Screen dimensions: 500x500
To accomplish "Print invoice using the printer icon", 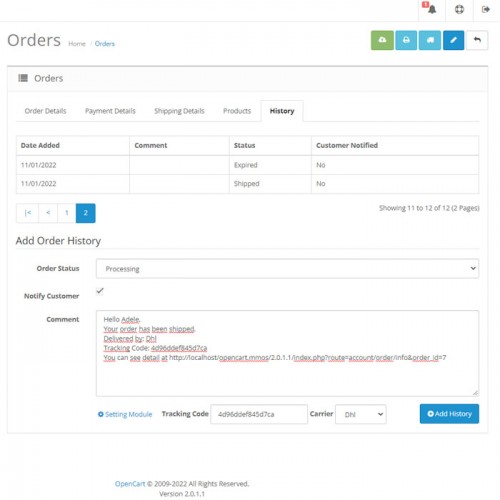I will pyautogui.click(x=406, y=40).
